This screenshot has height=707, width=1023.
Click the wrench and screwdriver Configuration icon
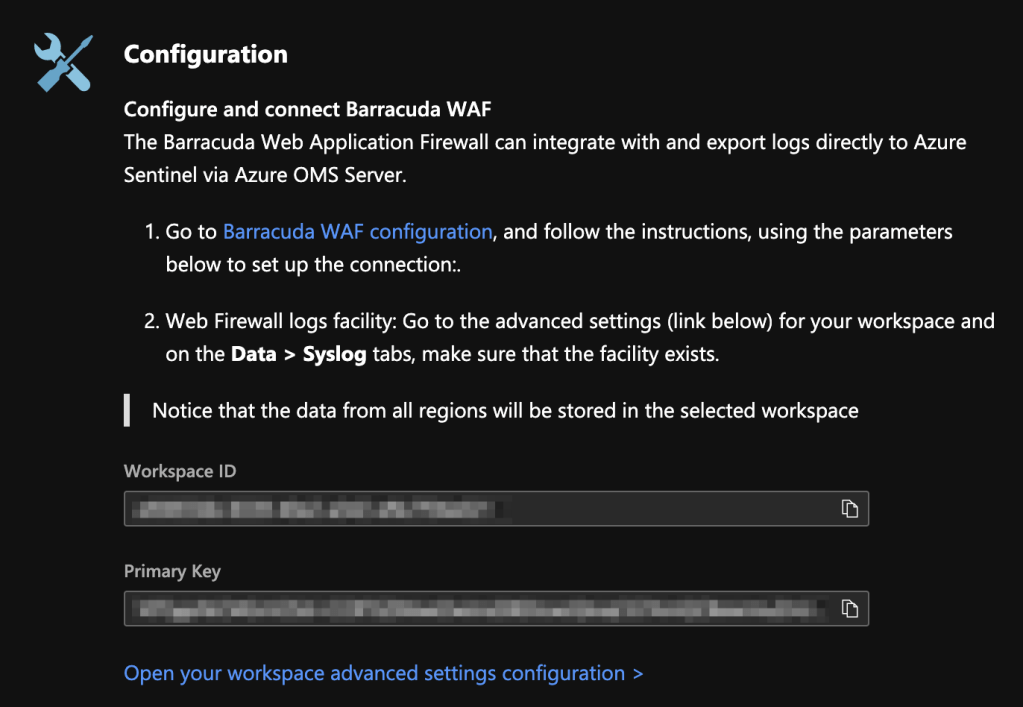[x=63, y=62]
